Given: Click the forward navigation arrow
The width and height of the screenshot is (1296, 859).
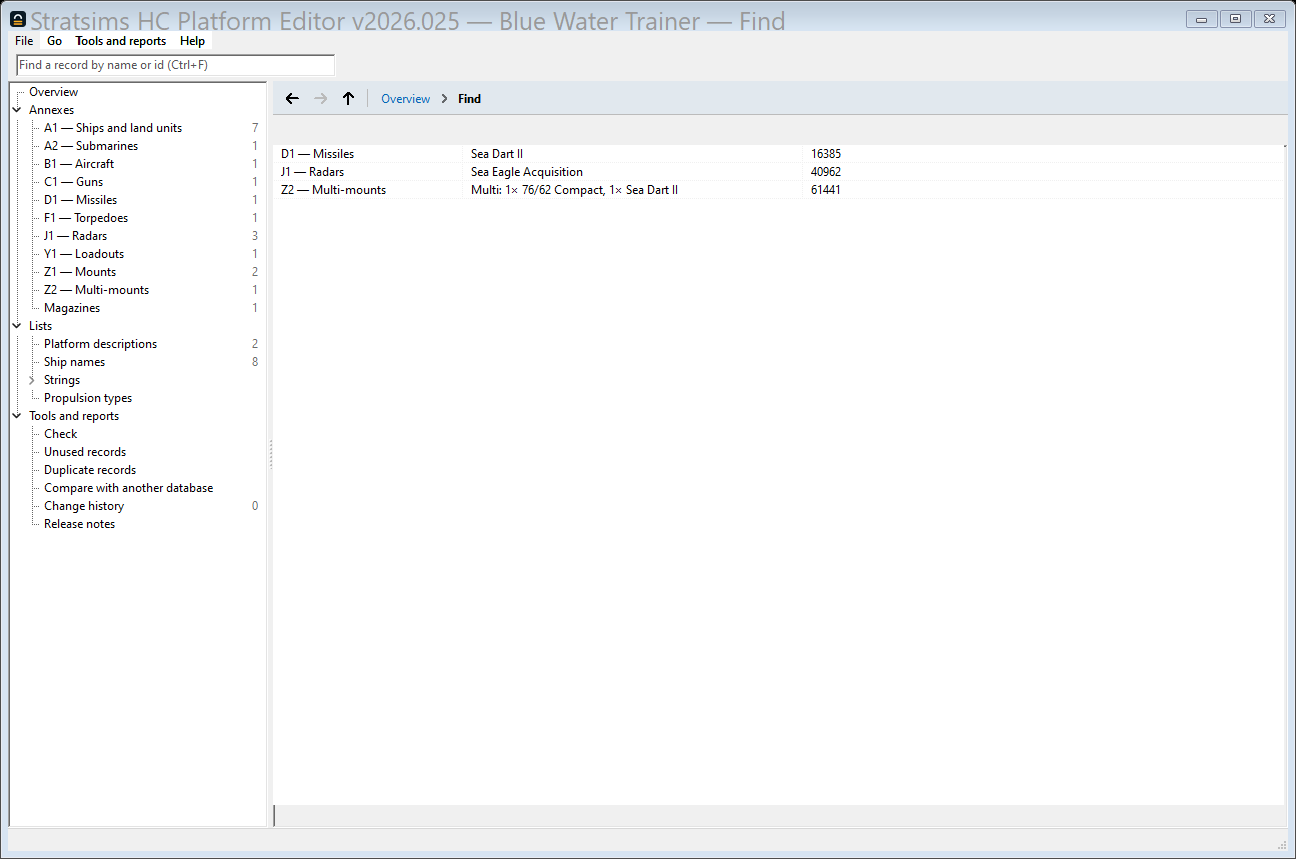Looking at the screenshot, I should (x=320, y=98).
